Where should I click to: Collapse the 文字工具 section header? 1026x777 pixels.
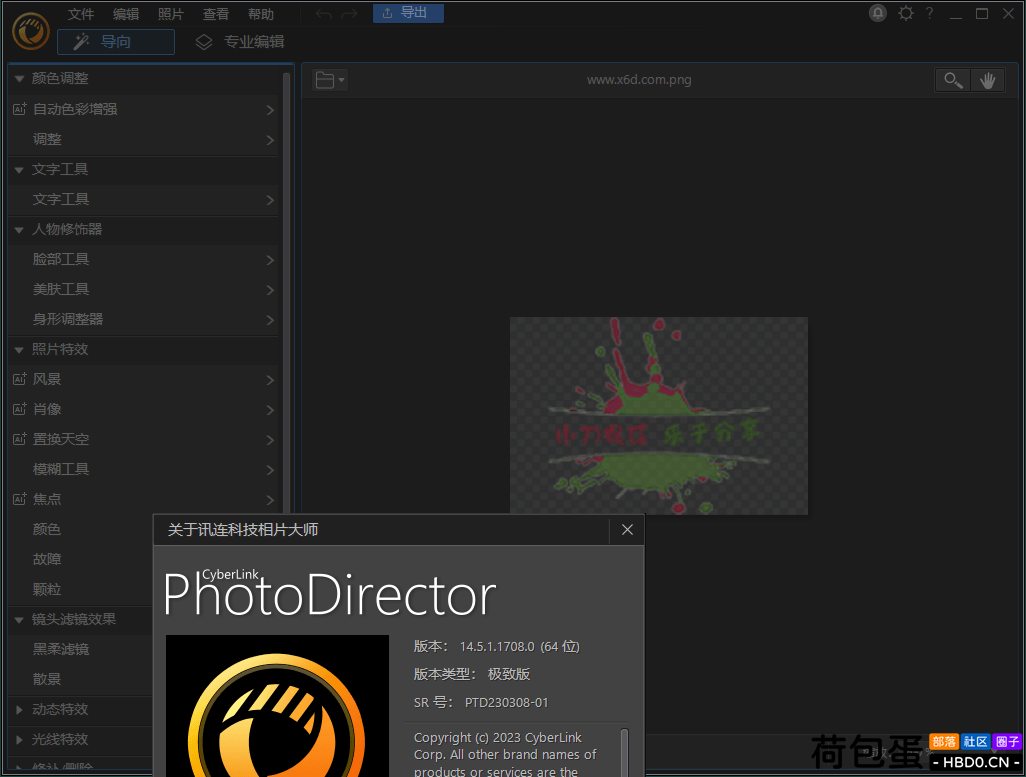tap(20, 170)
